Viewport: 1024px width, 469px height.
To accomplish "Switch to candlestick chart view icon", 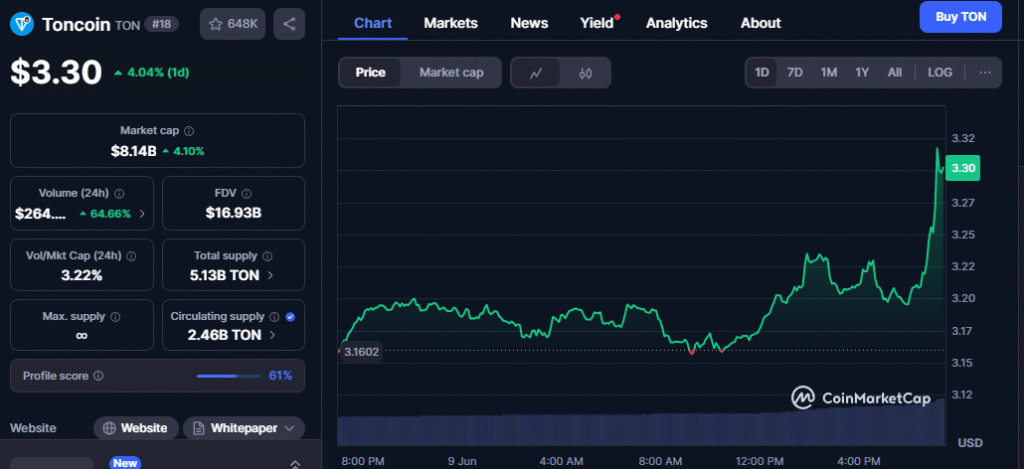I will click(x=585, y=73).
